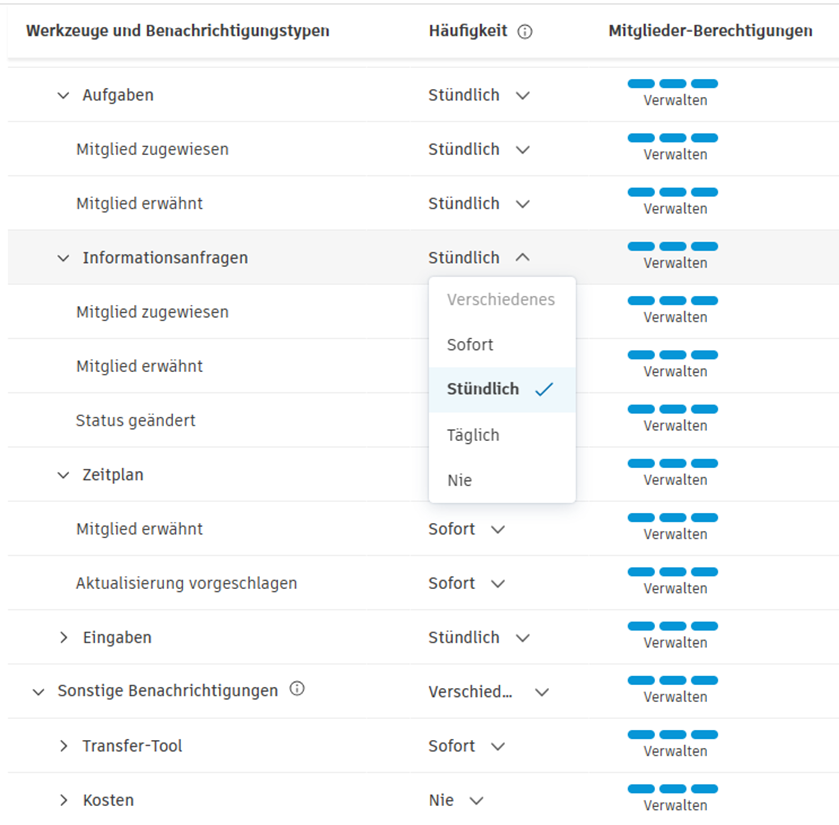This screenshot has width=839, height=825.
Task: Collapse the Aufgaben section
Action: 63,95
